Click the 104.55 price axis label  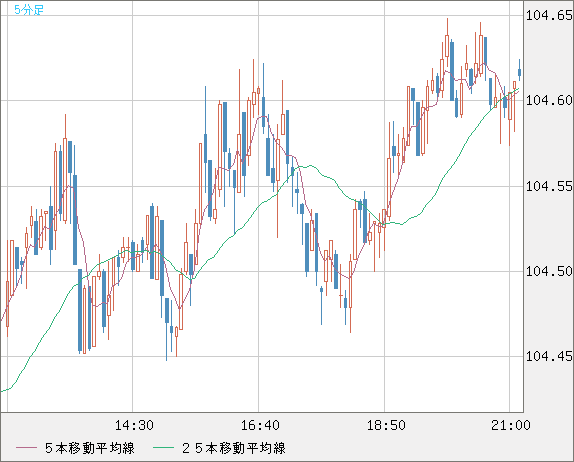(x=549, y=186)
